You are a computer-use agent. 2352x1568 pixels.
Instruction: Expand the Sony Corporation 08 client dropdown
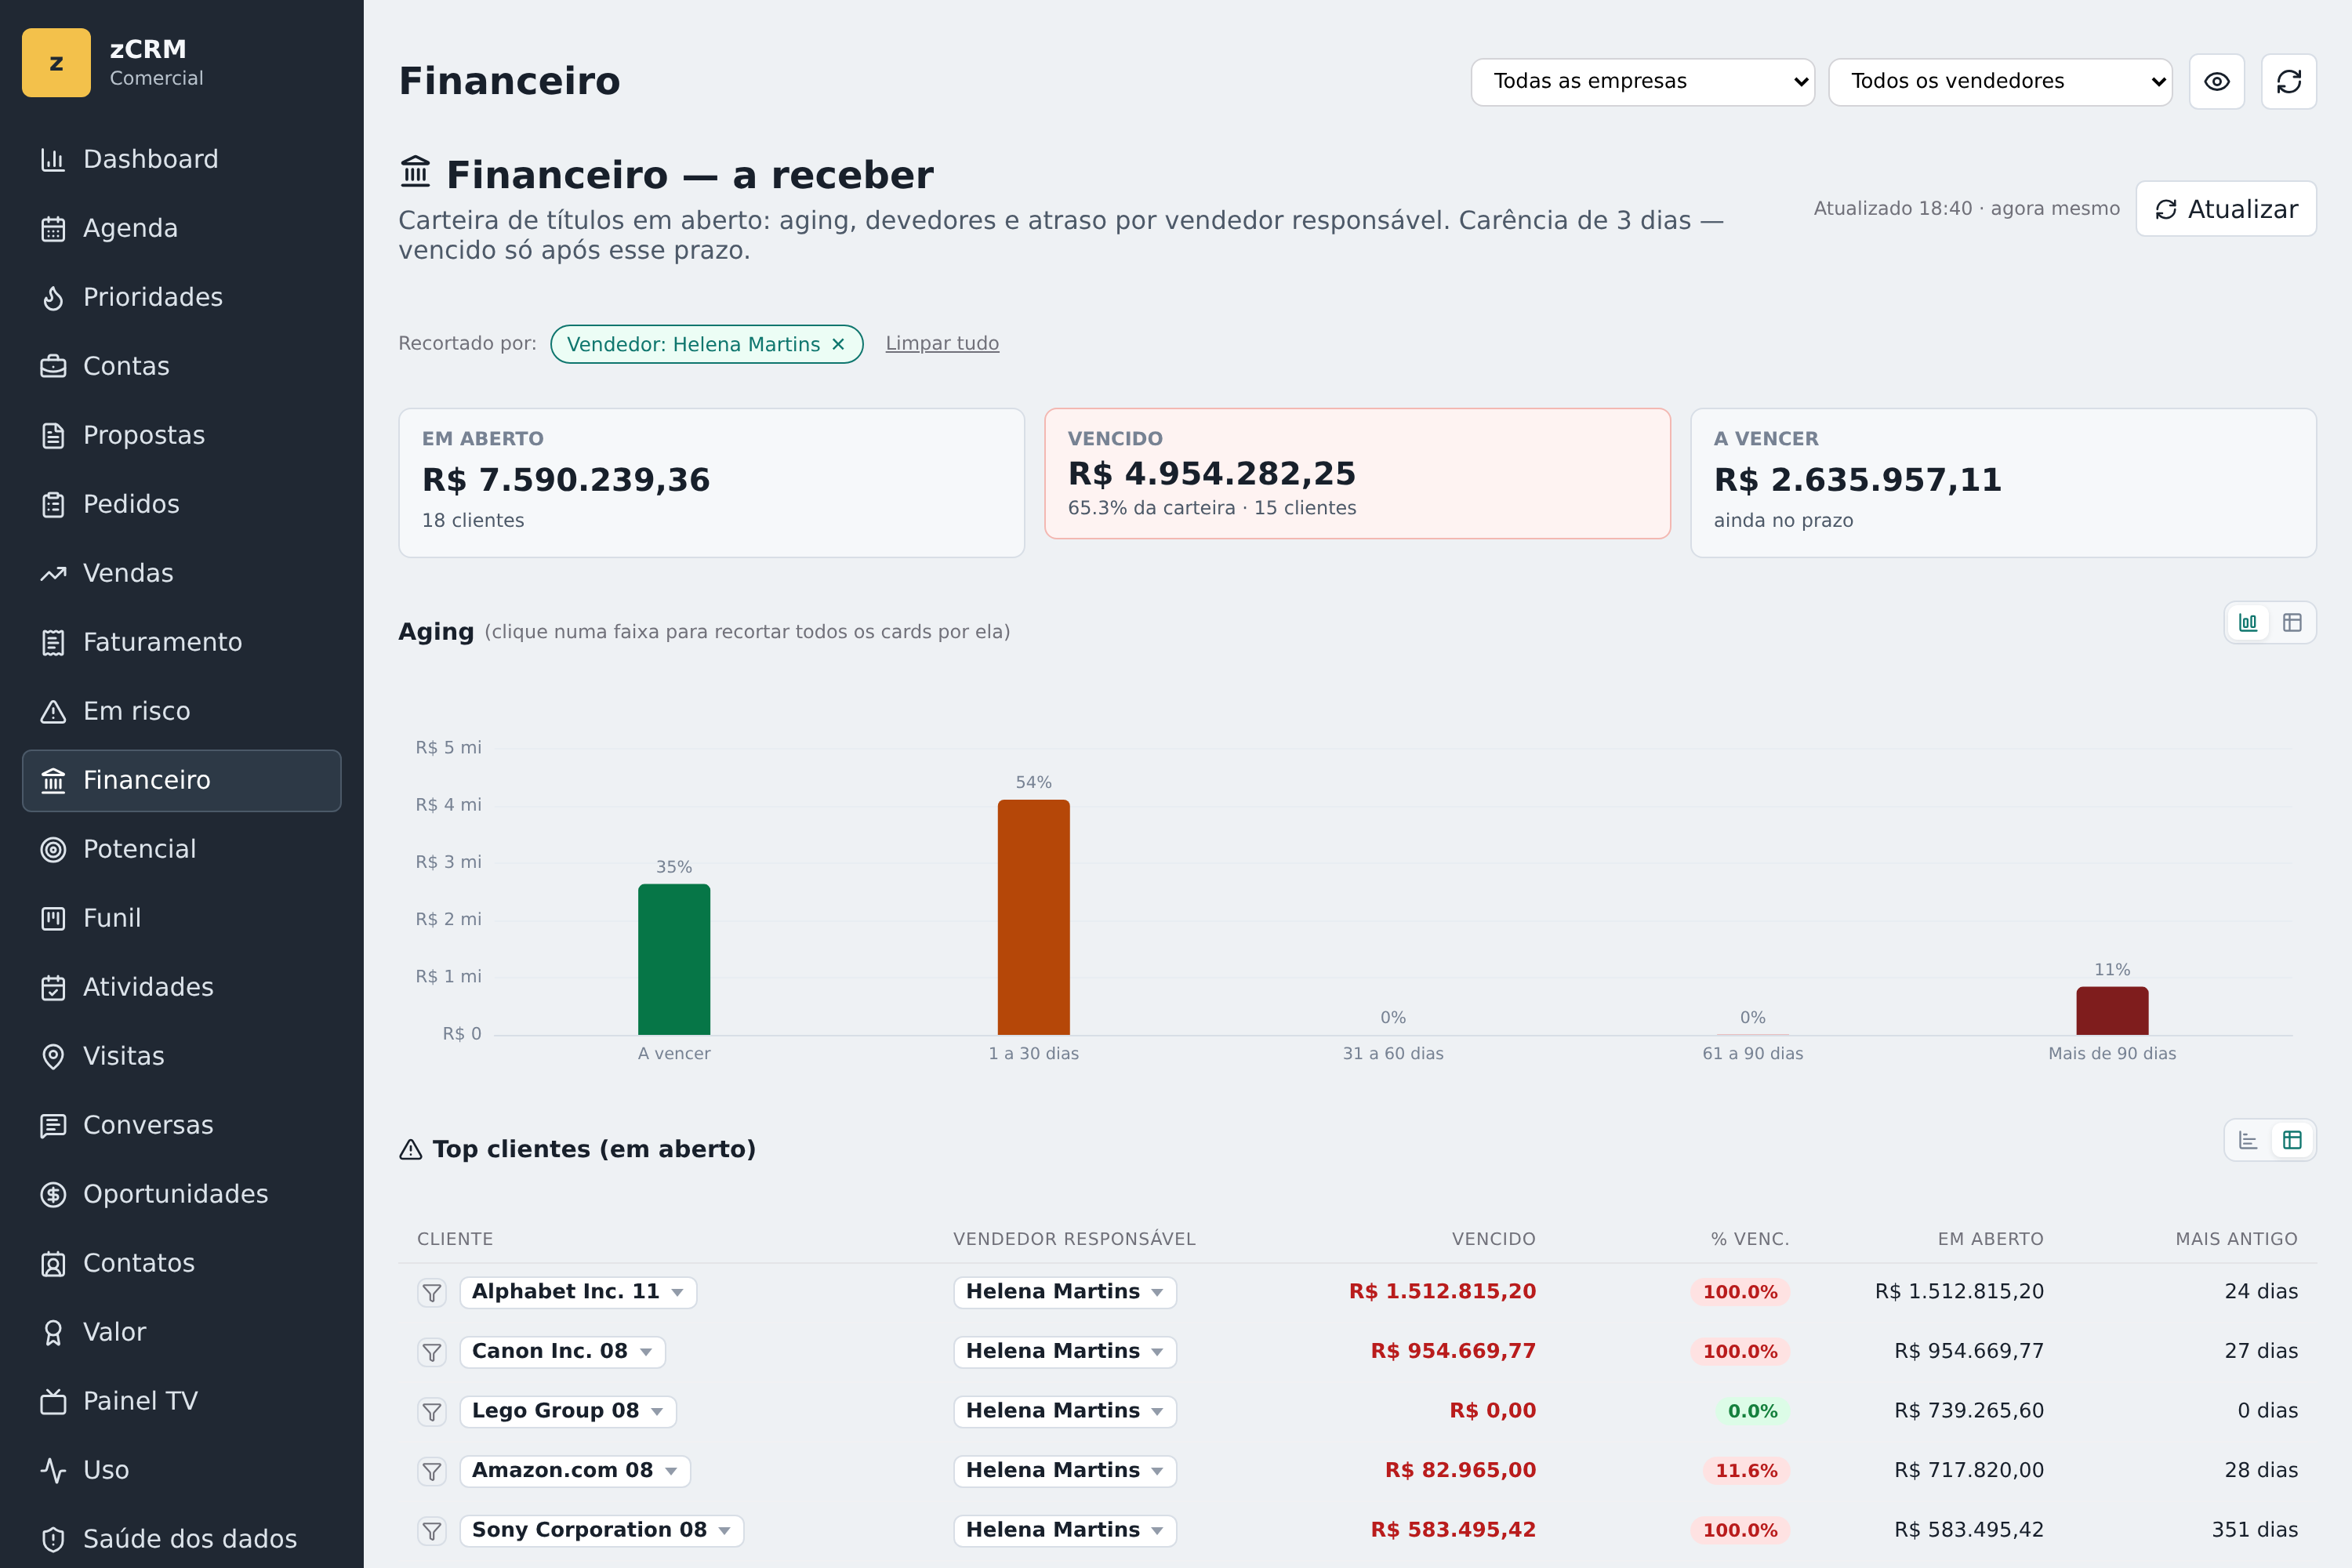pyautogui.click(x=602, y=1530)
